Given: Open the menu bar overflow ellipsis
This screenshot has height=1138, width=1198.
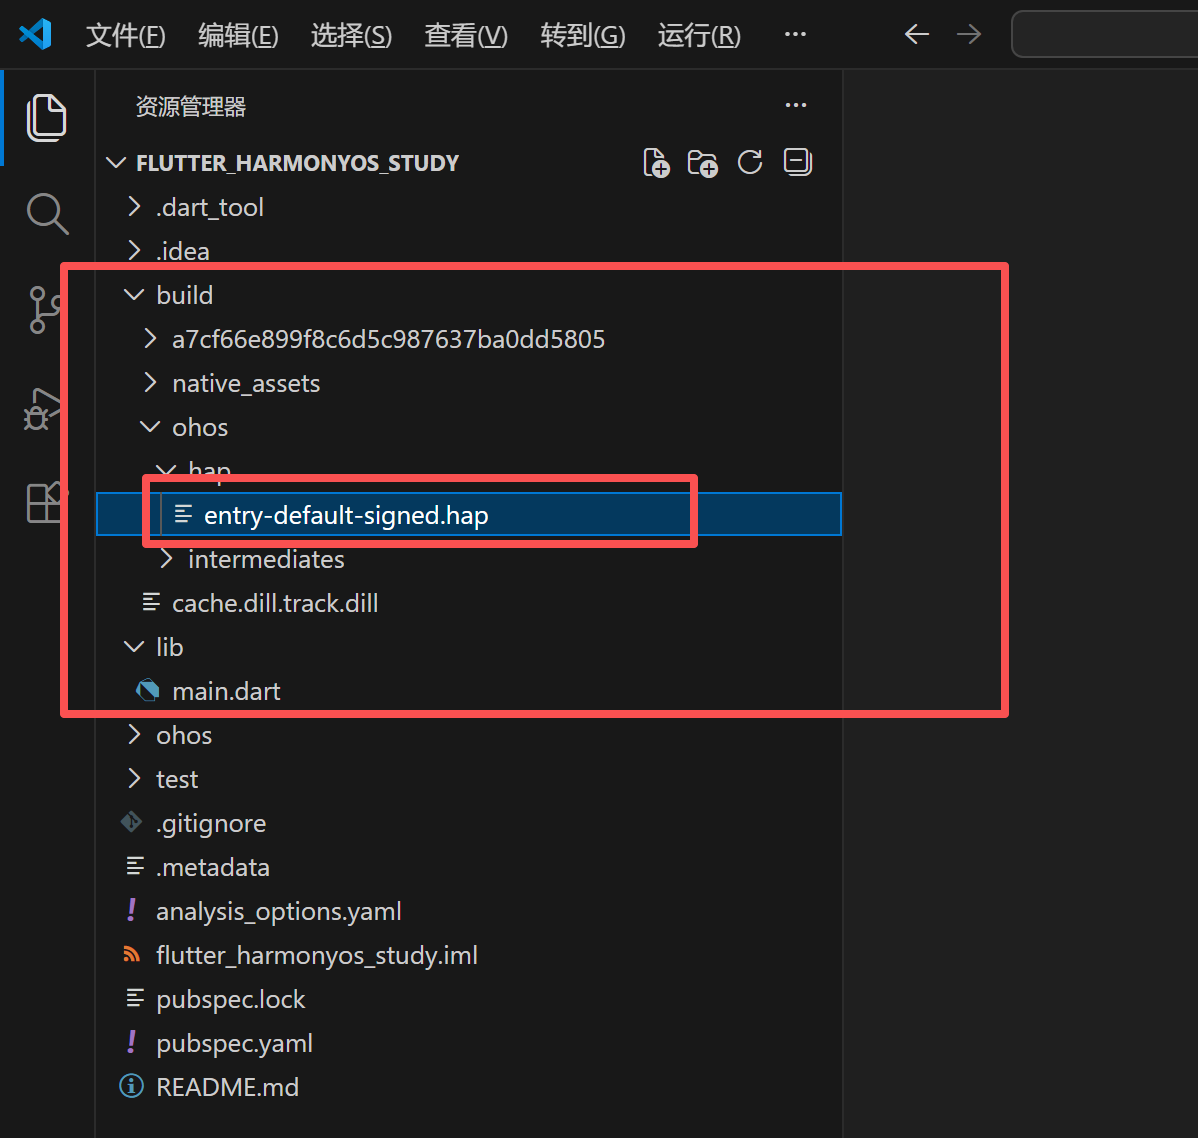Looking at the screenshot, I should pyautogui.click(x=795, y=34).
